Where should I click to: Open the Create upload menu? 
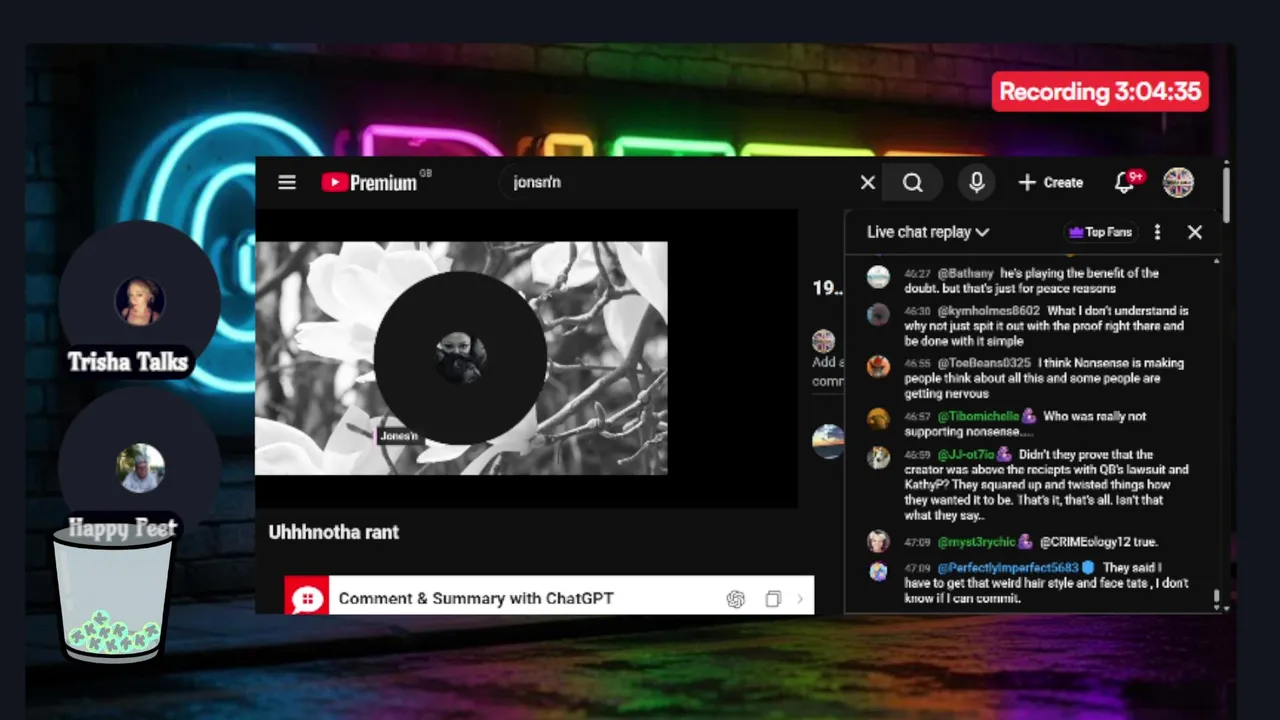(1051, 182)
